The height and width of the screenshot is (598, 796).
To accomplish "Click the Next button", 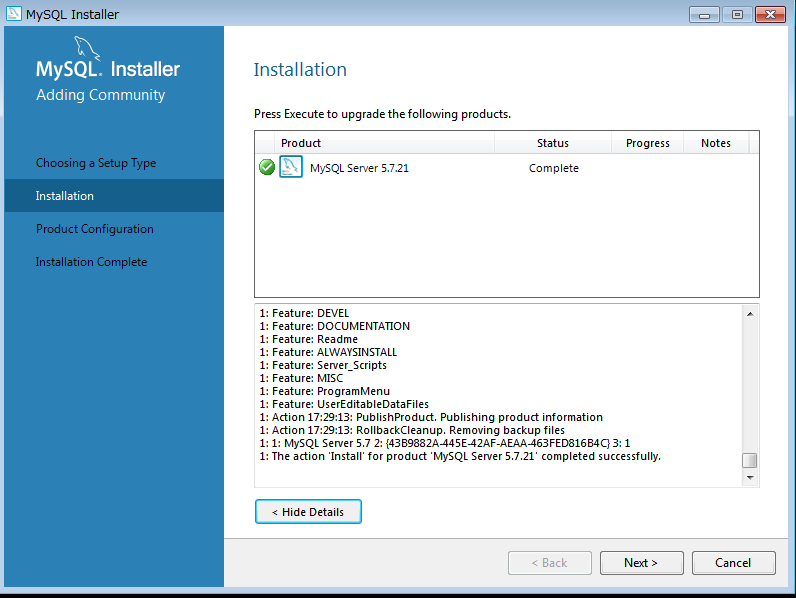I will coord(641,562).
